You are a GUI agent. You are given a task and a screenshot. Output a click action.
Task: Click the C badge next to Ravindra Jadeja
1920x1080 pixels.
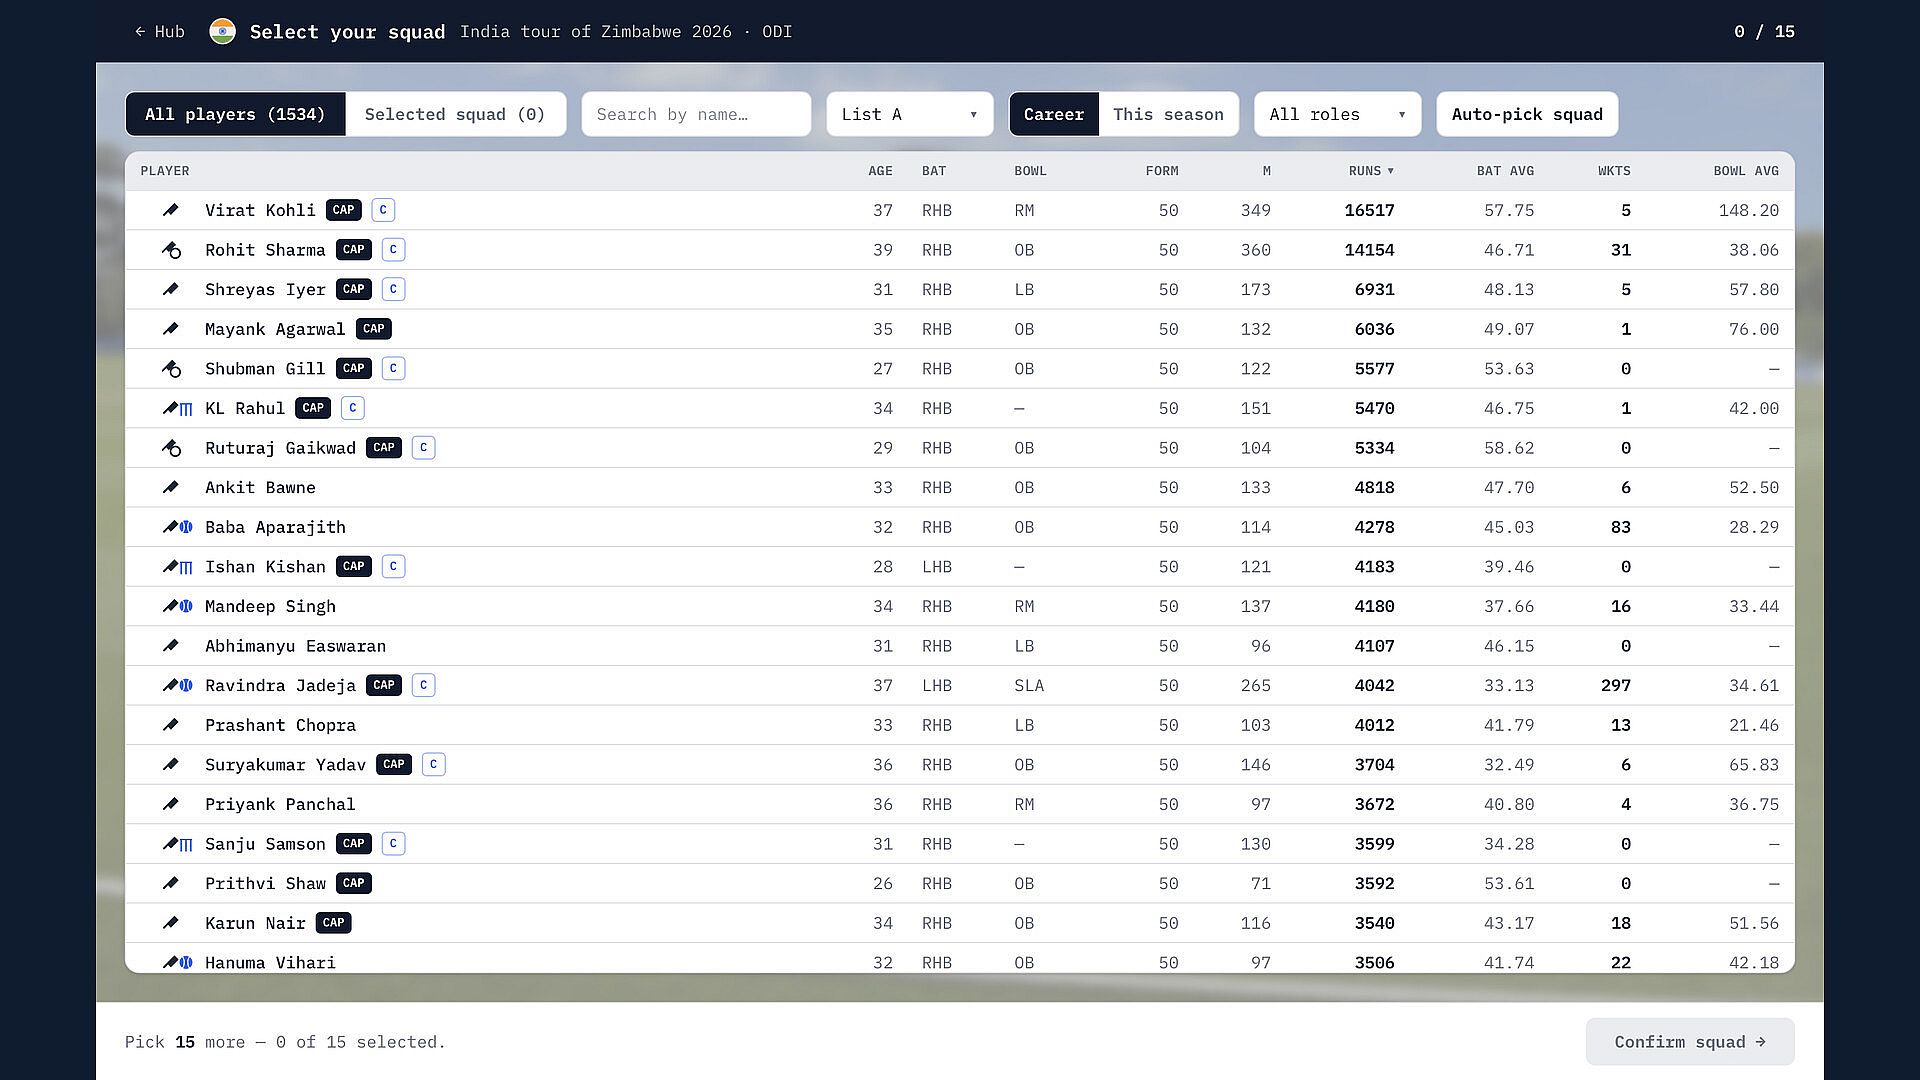[x=423, y=685]
